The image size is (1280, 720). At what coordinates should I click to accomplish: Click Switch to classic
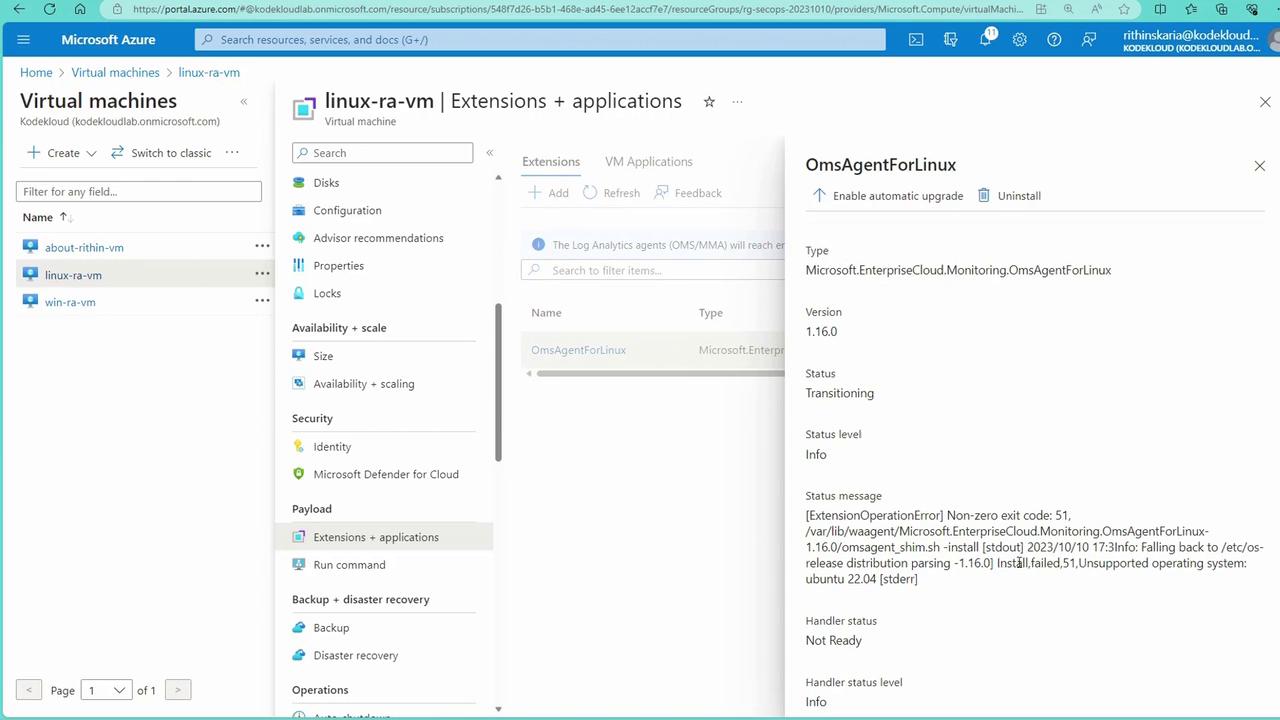pos(160,153)
